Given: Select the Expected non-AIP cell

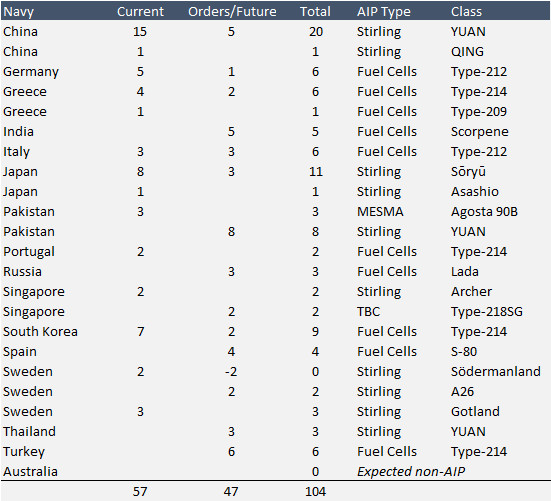Looking at the screenshot, I should [x=411, y=471].
